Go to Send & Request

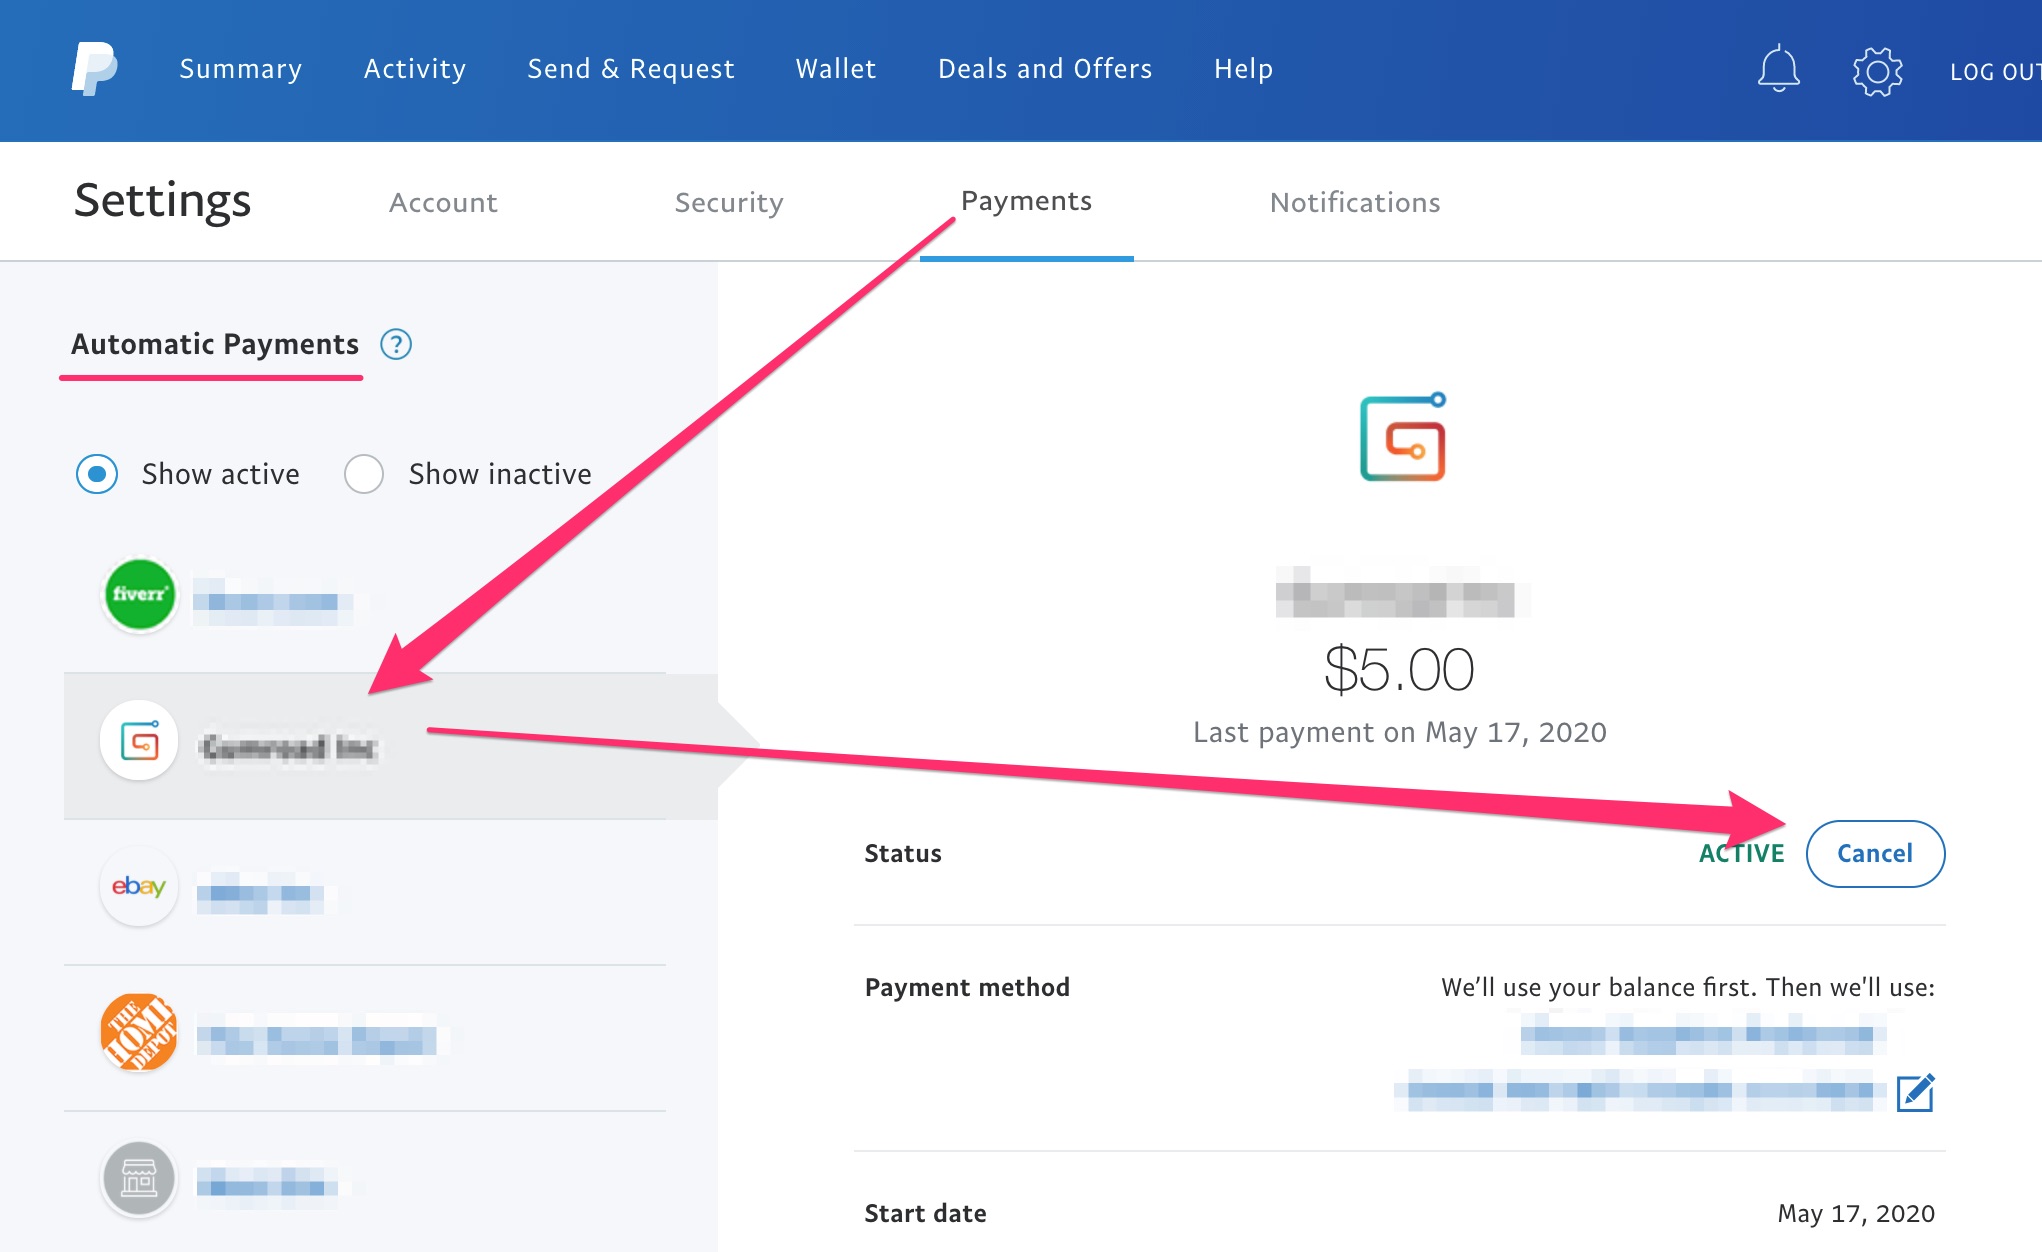coord(631,69)
